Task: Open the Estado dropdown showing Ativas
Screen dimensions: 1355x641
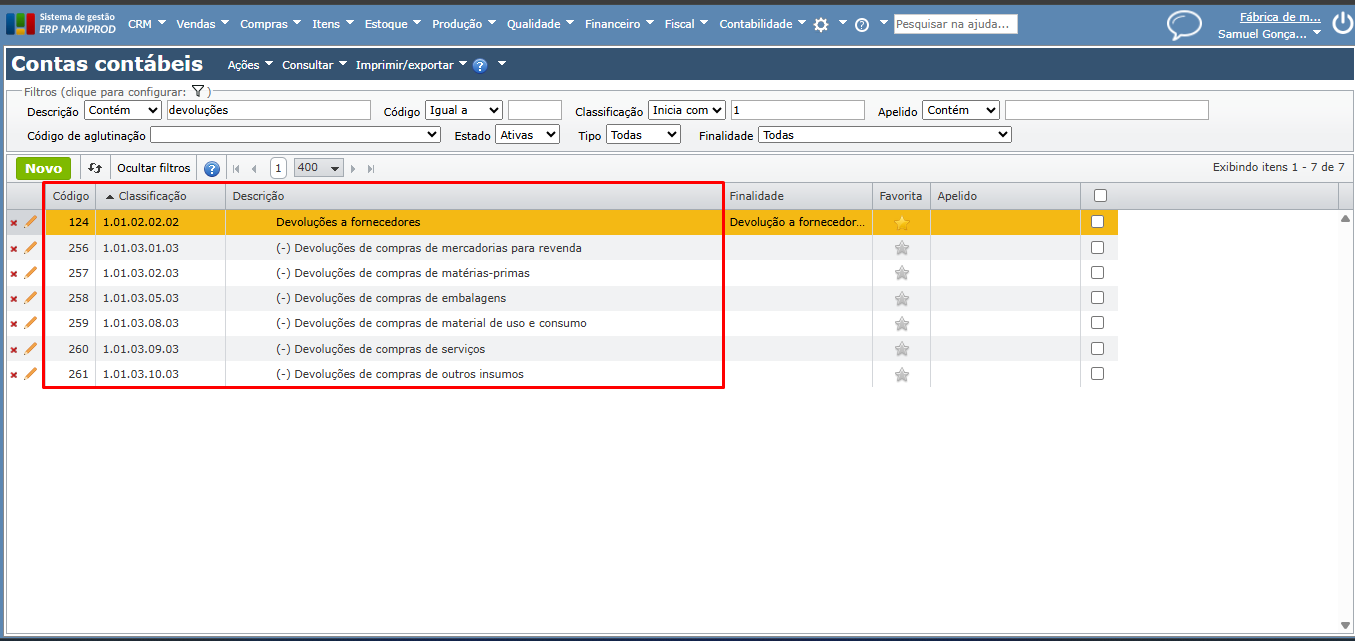Action: [x=527, y=134]
